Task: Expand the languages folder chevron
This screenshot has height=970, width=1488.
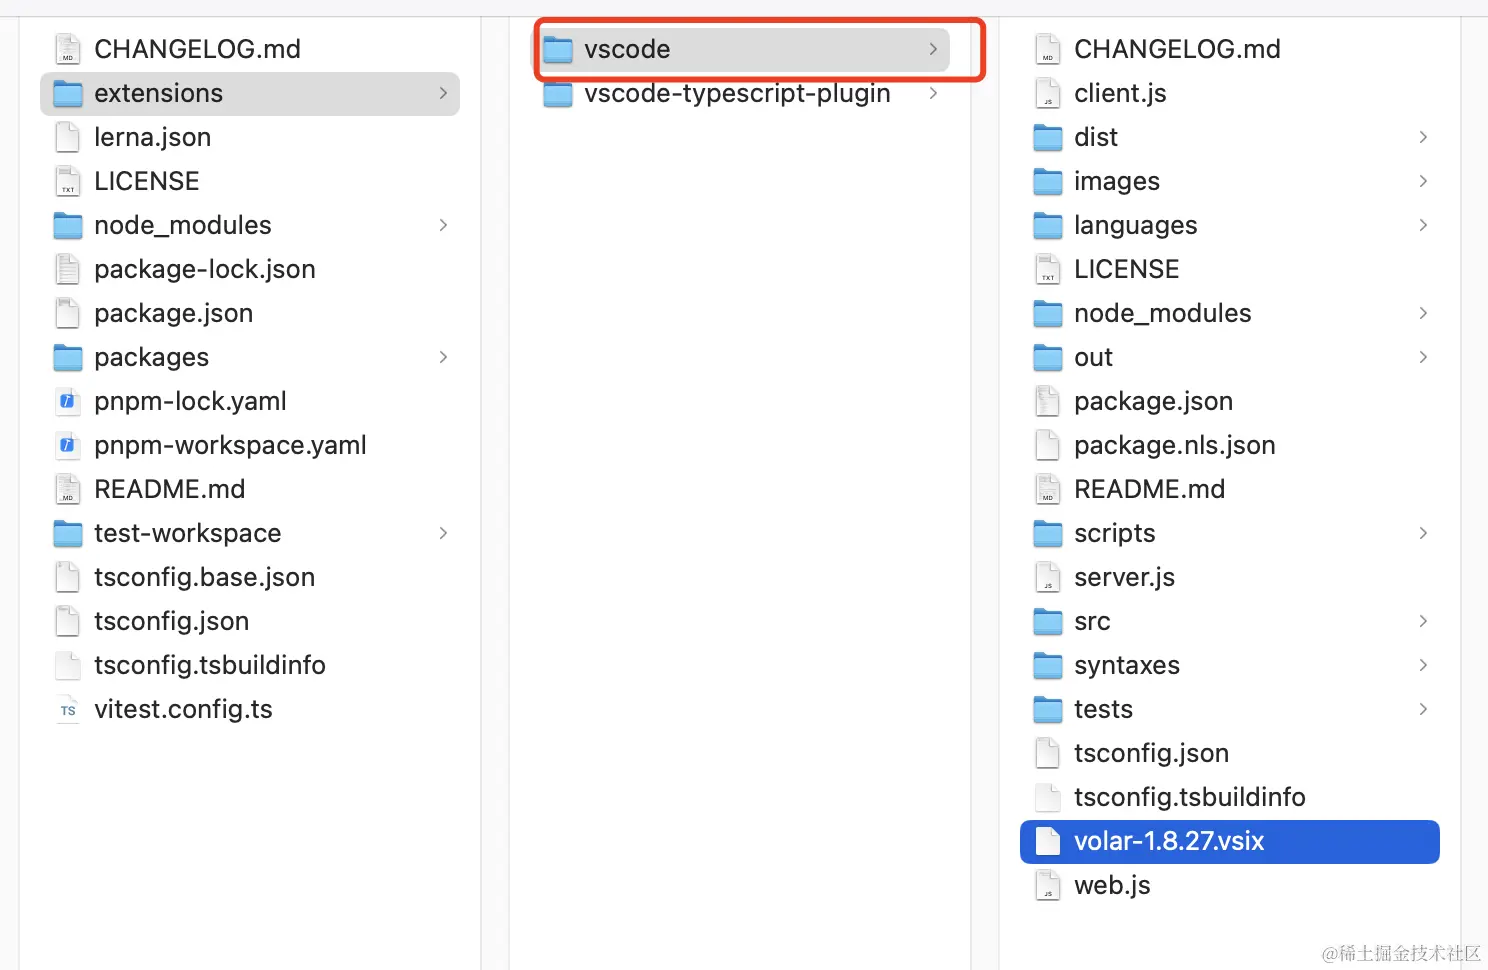Action: click(x=1423, y=225)
